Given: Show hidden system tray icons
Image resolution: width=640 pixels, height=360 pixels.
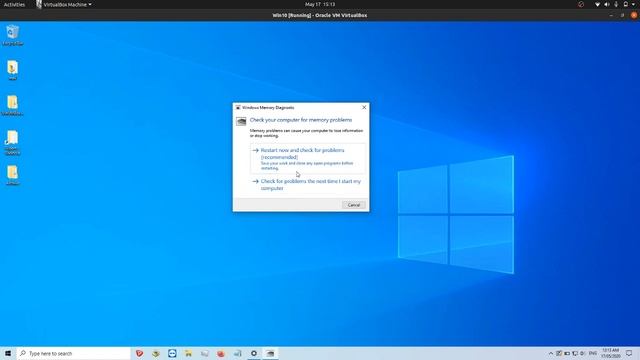Looking at the screenshot, I should point(551,353).
